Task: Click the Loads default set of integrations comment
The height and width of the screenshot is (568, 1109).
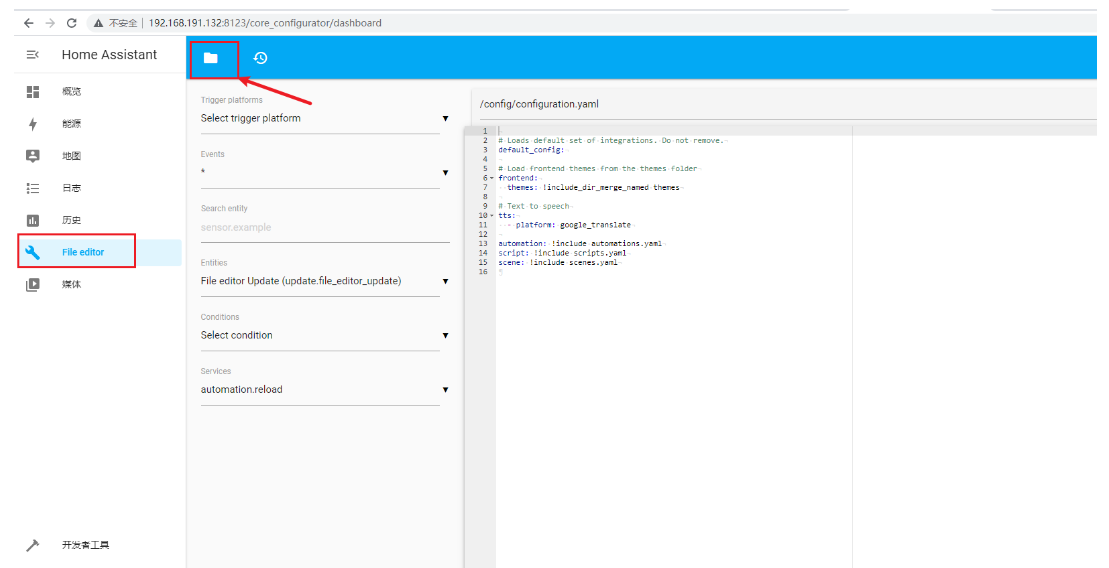Action: click(x=612, y=141)
